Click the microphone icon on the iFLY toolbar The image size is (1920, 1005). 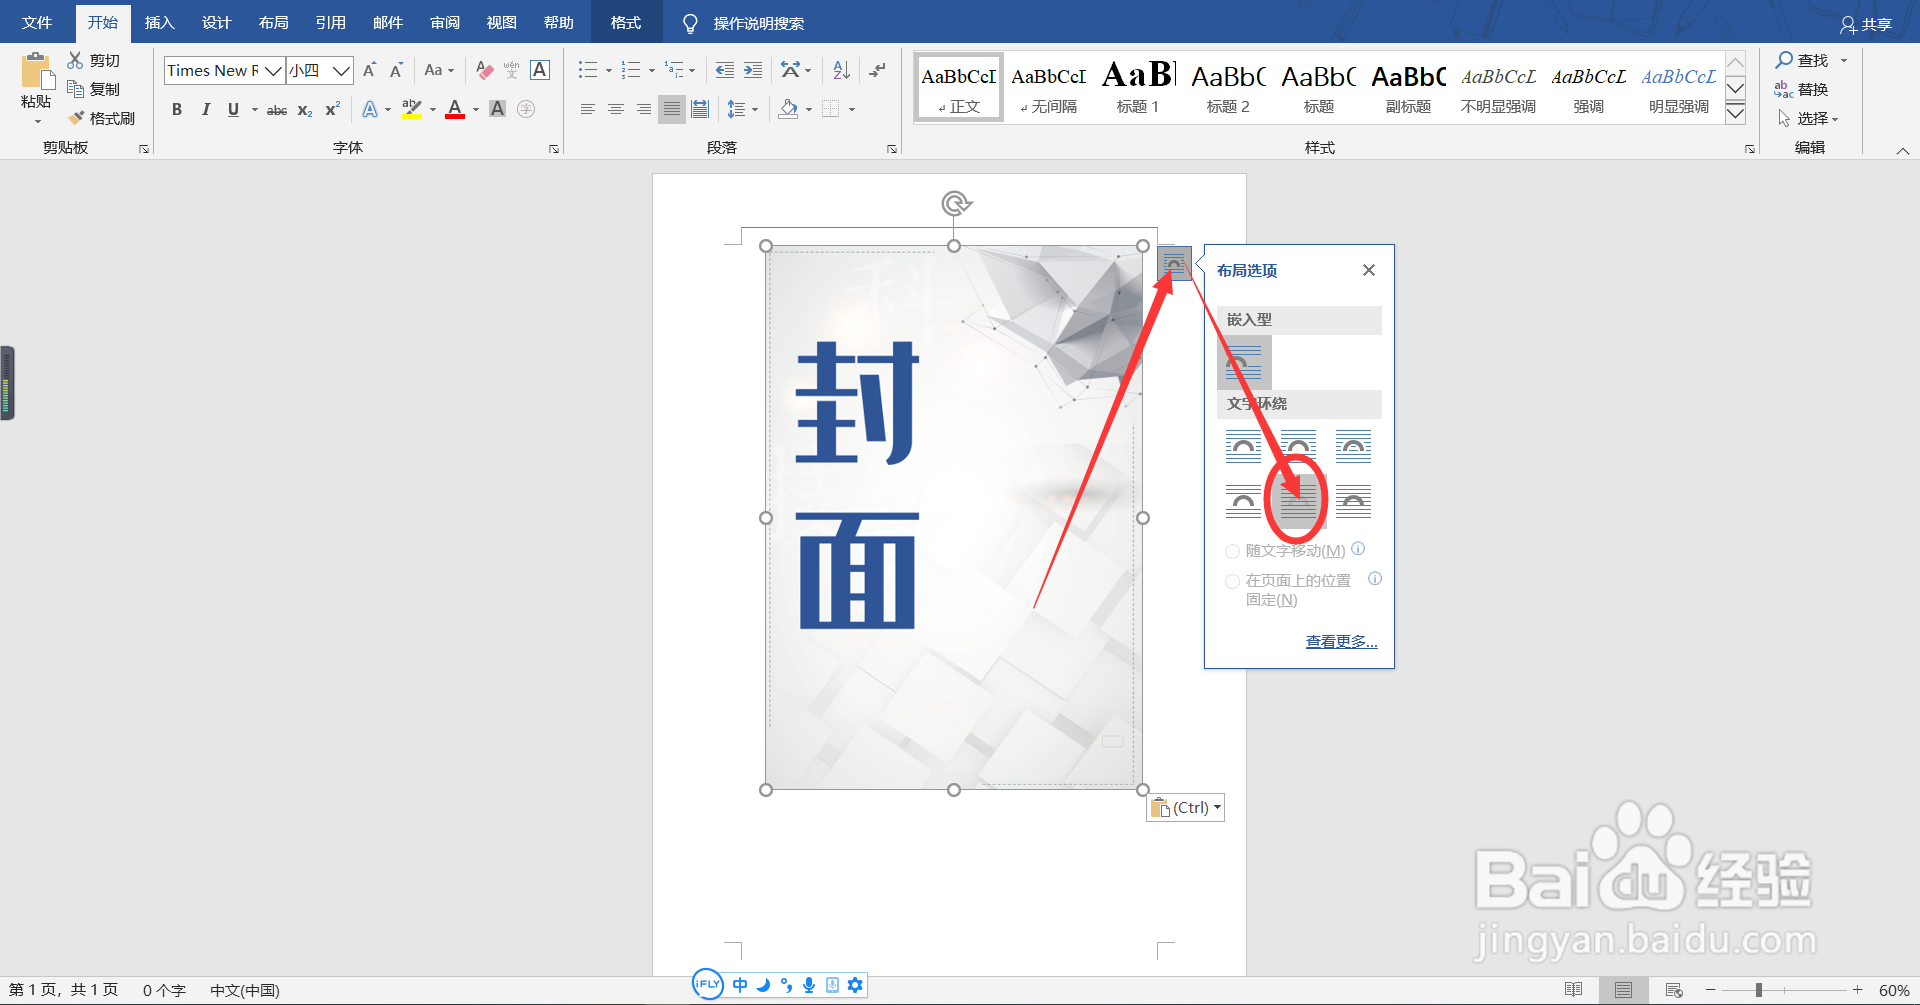coord(810,985)
